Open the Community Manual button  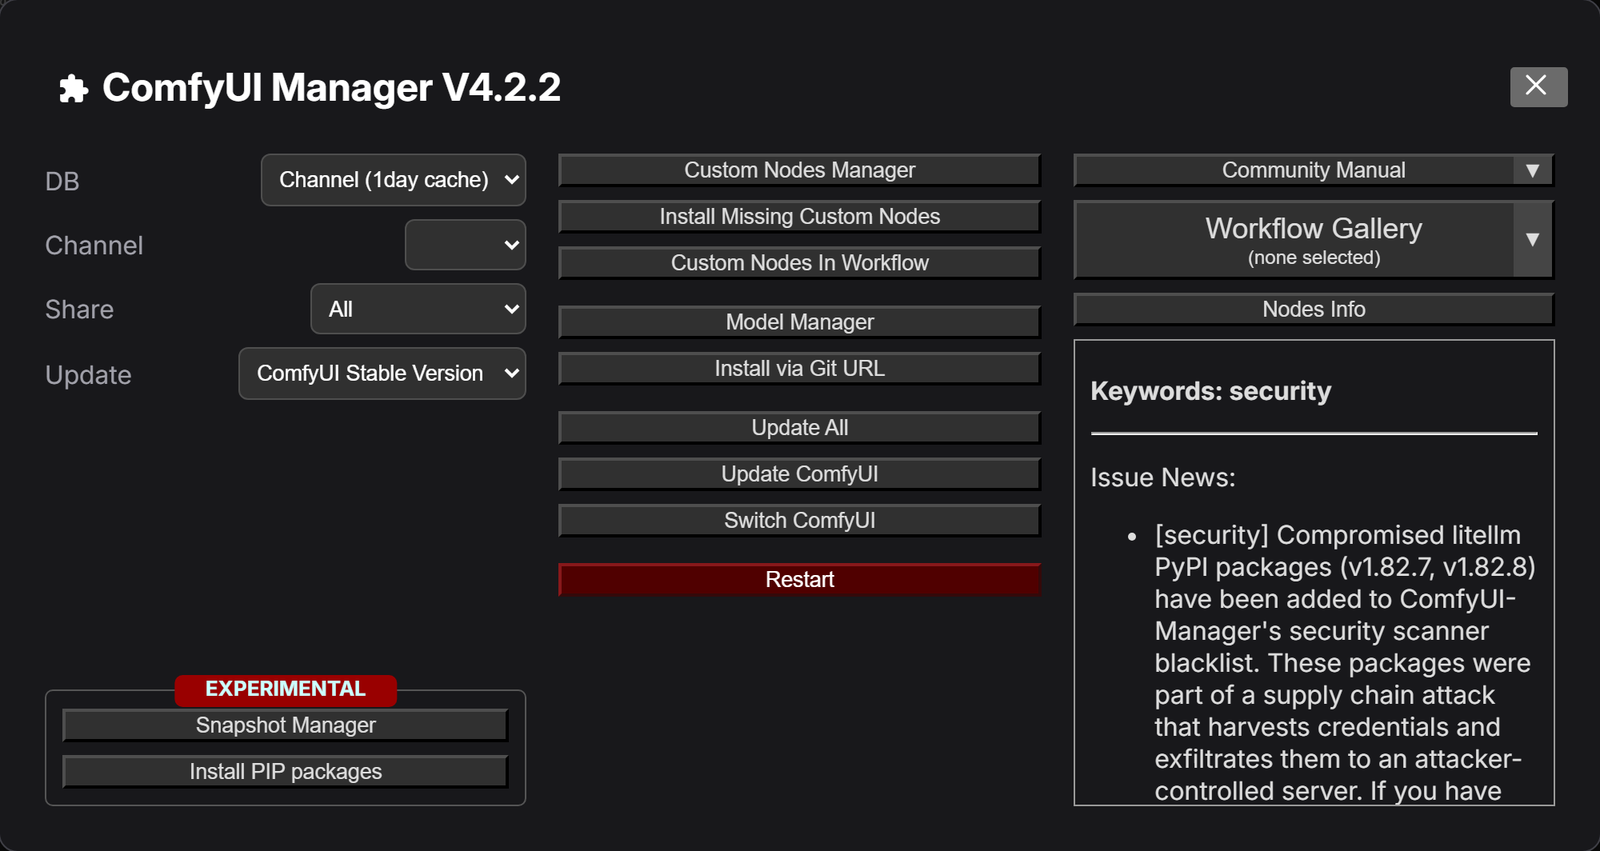tap(1294, 170)
